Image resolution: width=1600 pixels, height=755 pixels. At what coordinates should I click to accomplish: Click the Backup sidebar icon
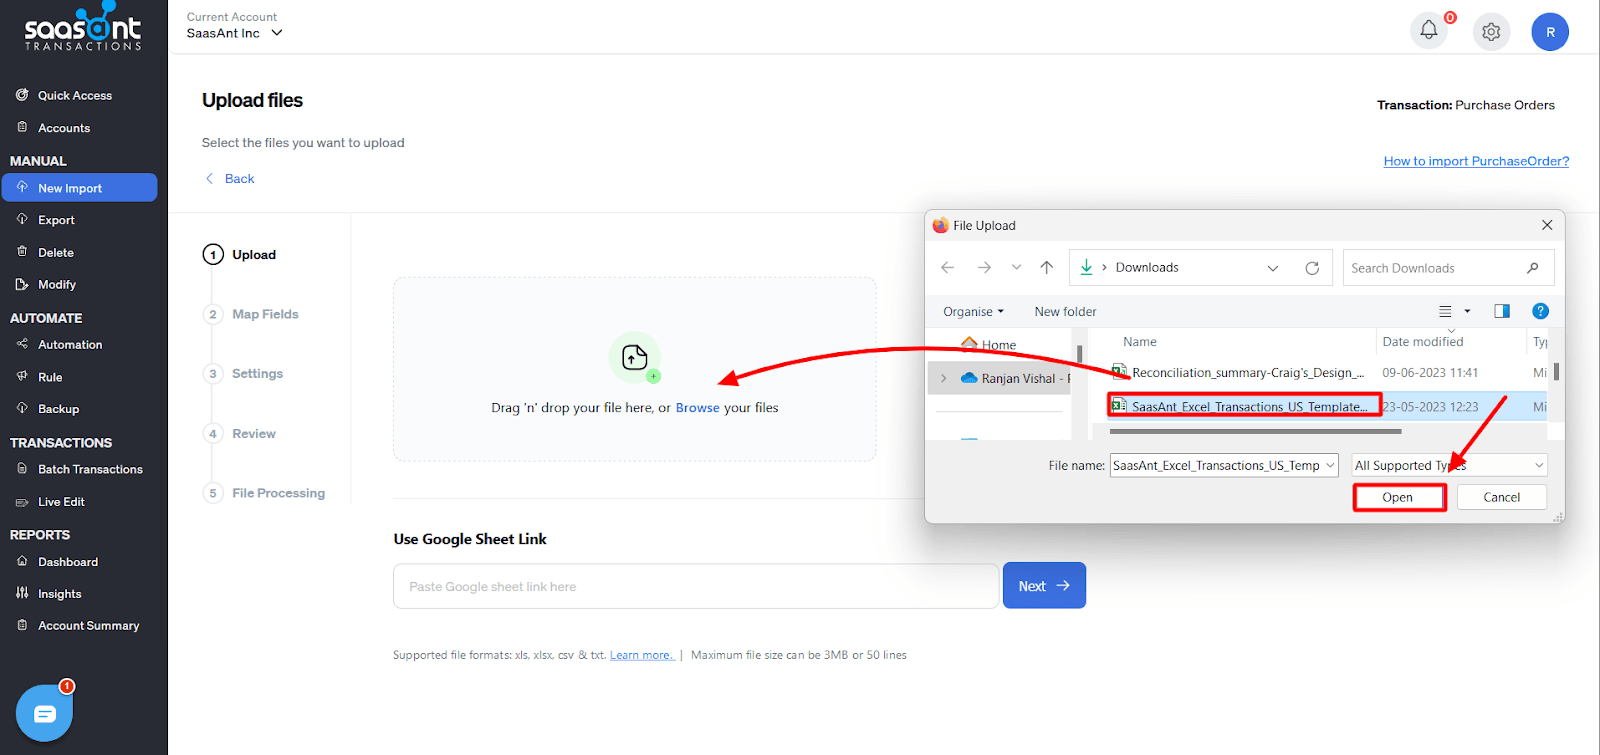point(22,408)
